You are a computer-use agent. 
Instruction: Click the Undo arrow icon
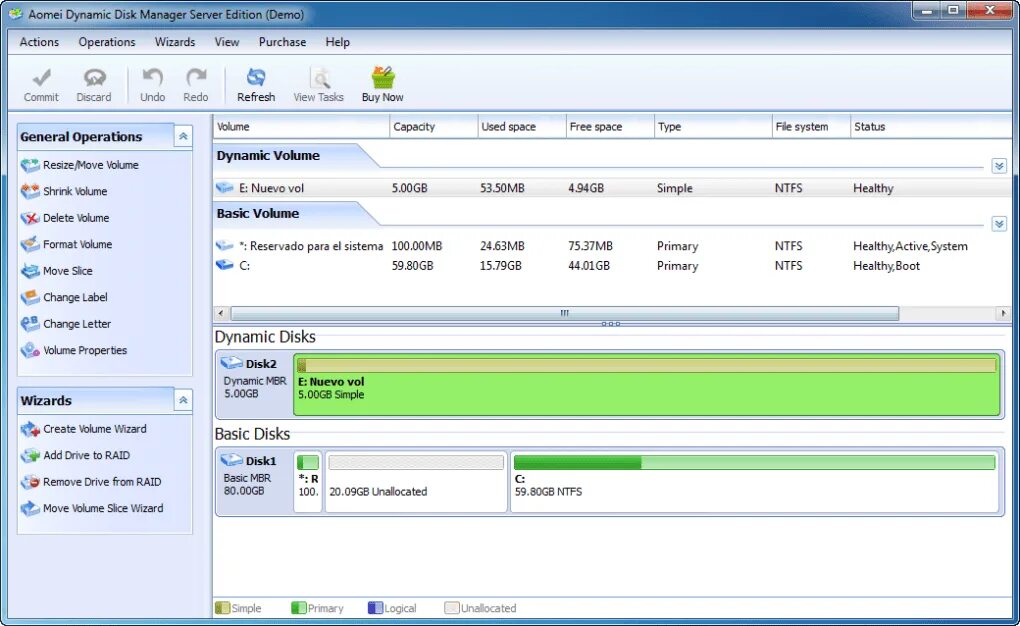152,78
